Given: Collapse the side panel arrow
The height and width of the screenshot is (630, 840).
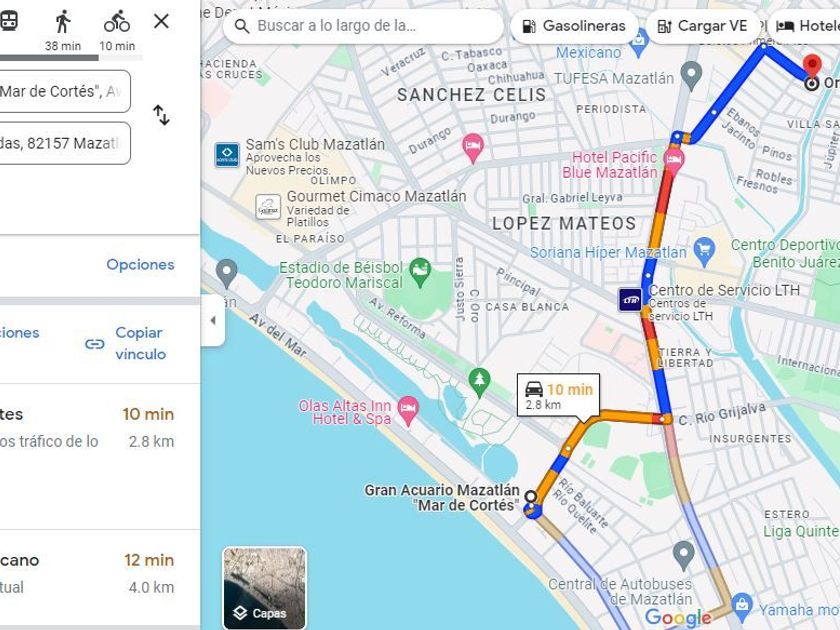Looking at the screenshot, I should [213, 320].
